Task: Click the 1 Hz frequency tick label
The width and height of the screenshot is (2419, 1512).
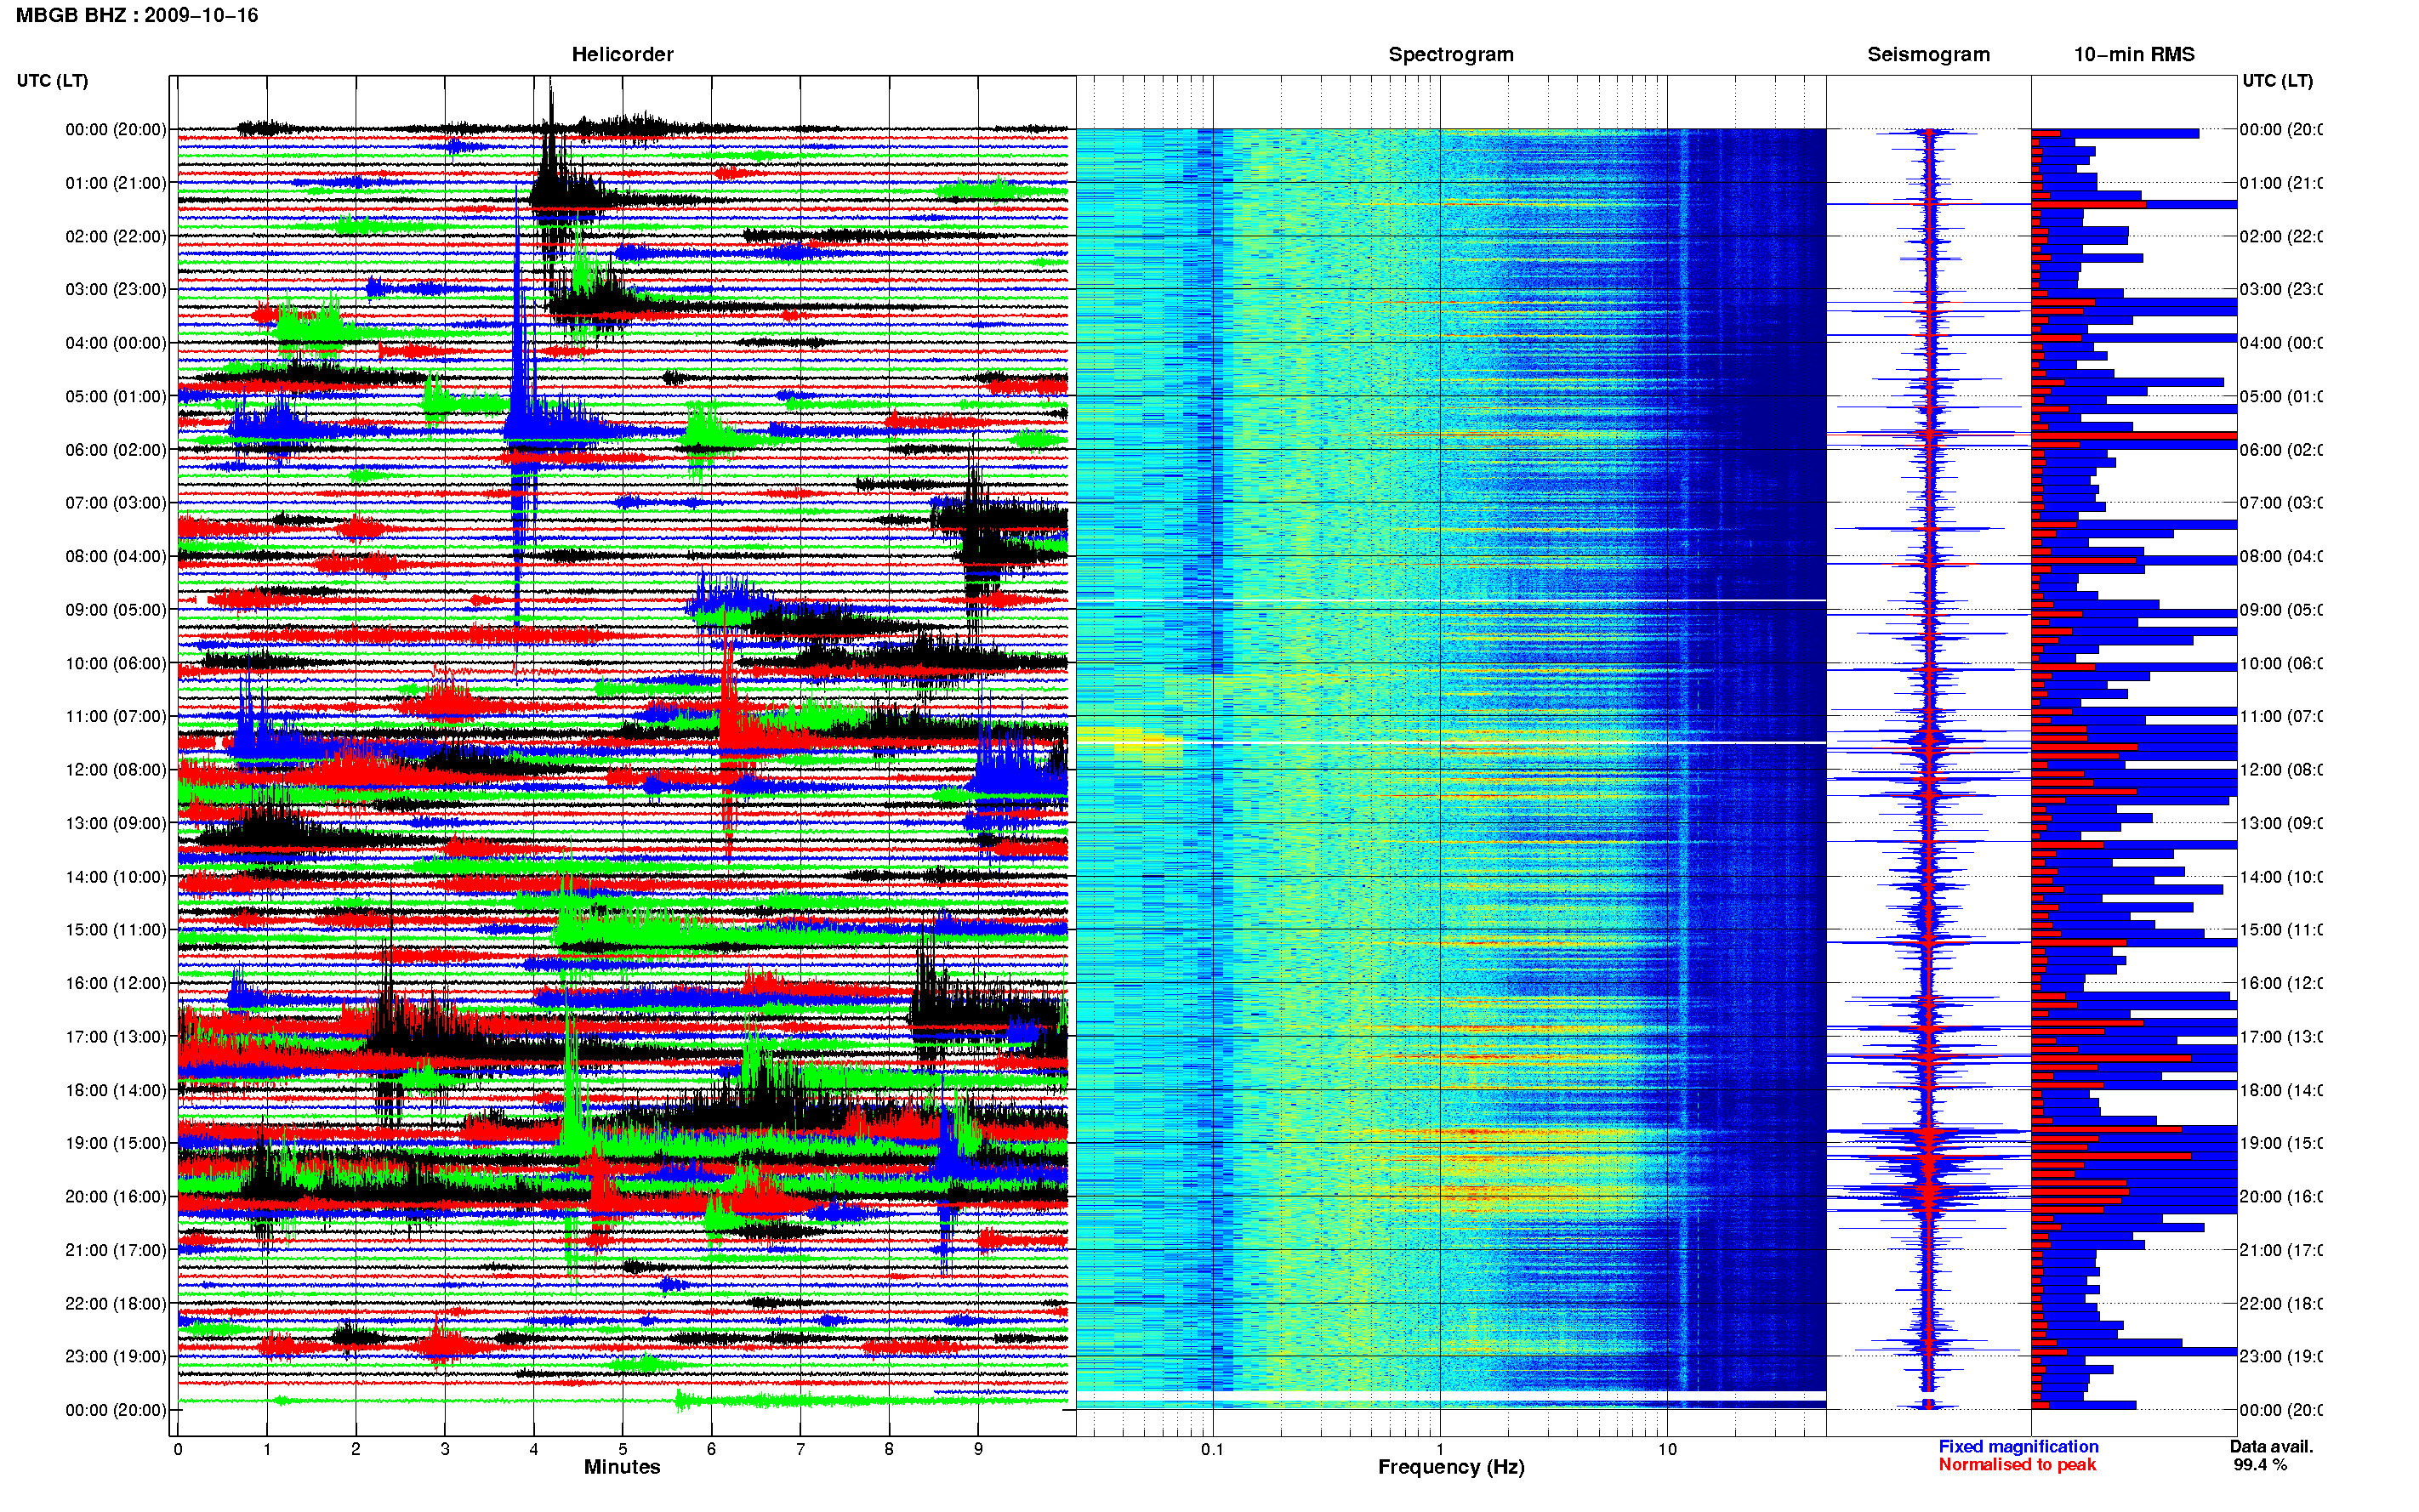Action: [x=1440, y=1449]
